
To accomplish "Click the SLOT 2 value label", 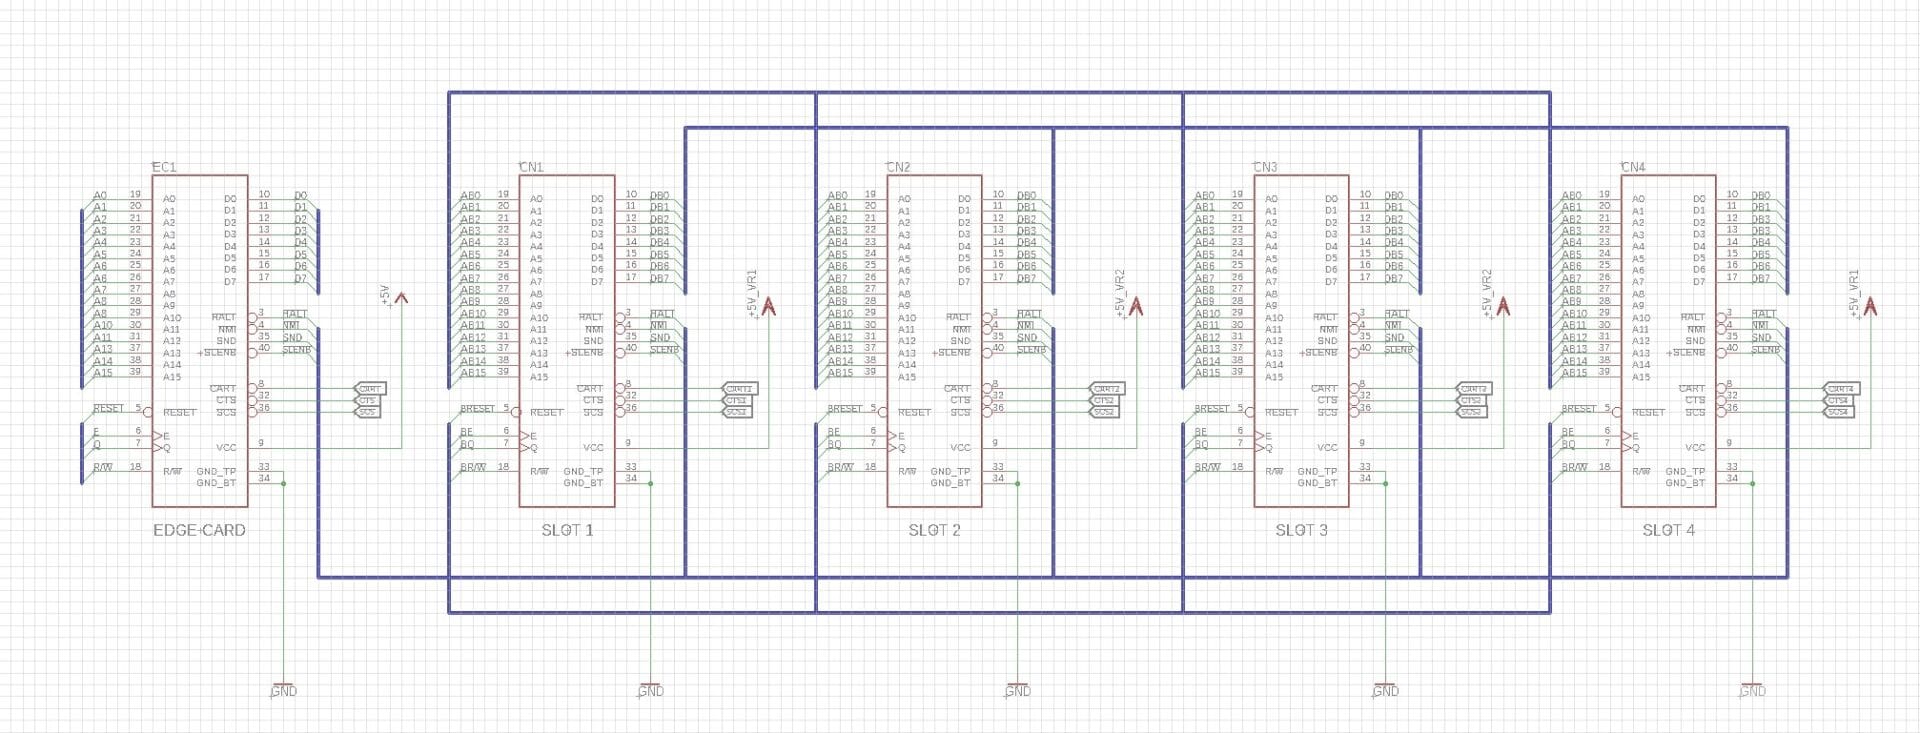I will [934, 530].
